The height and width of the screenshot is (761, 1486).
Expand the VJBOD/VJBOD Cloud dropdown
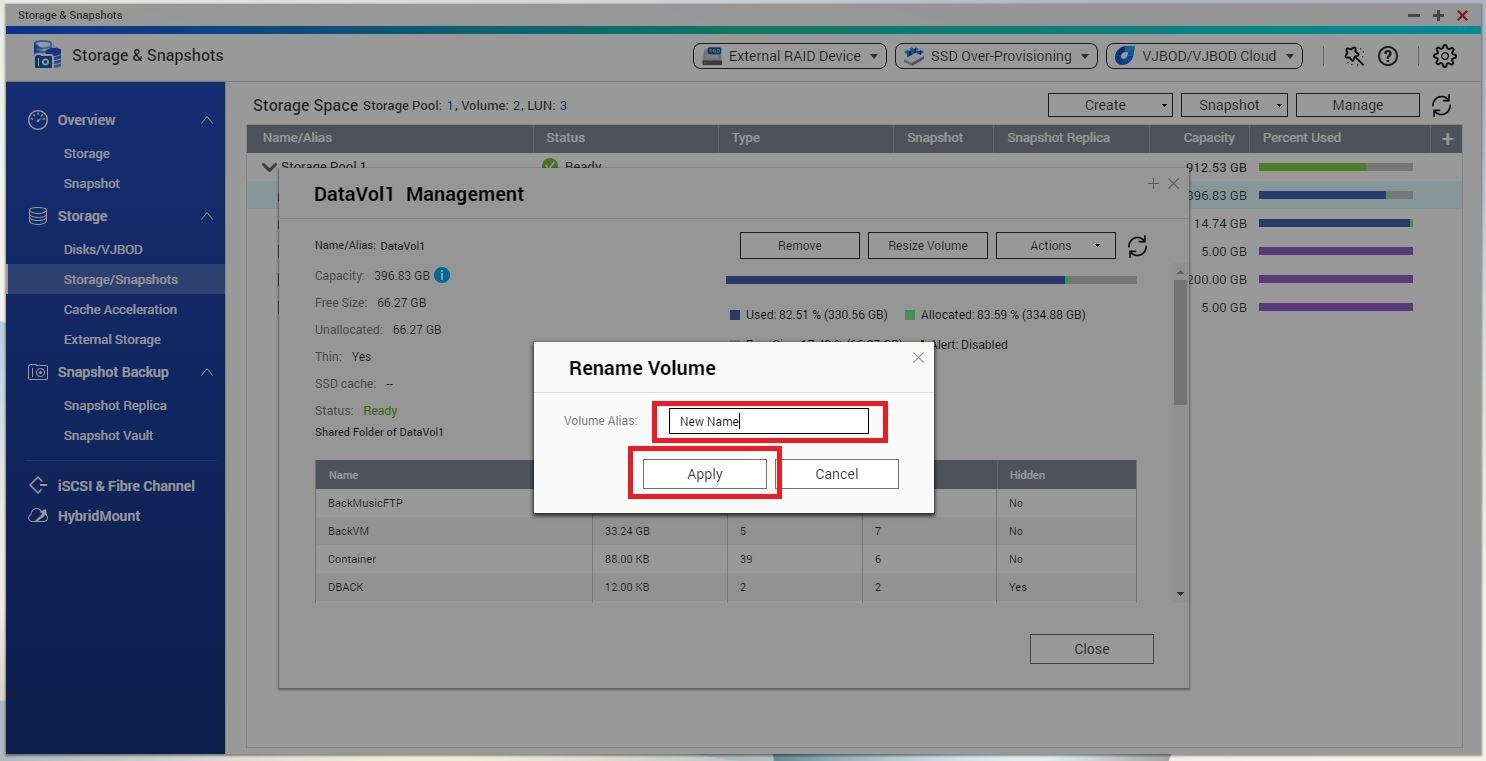1204,56
